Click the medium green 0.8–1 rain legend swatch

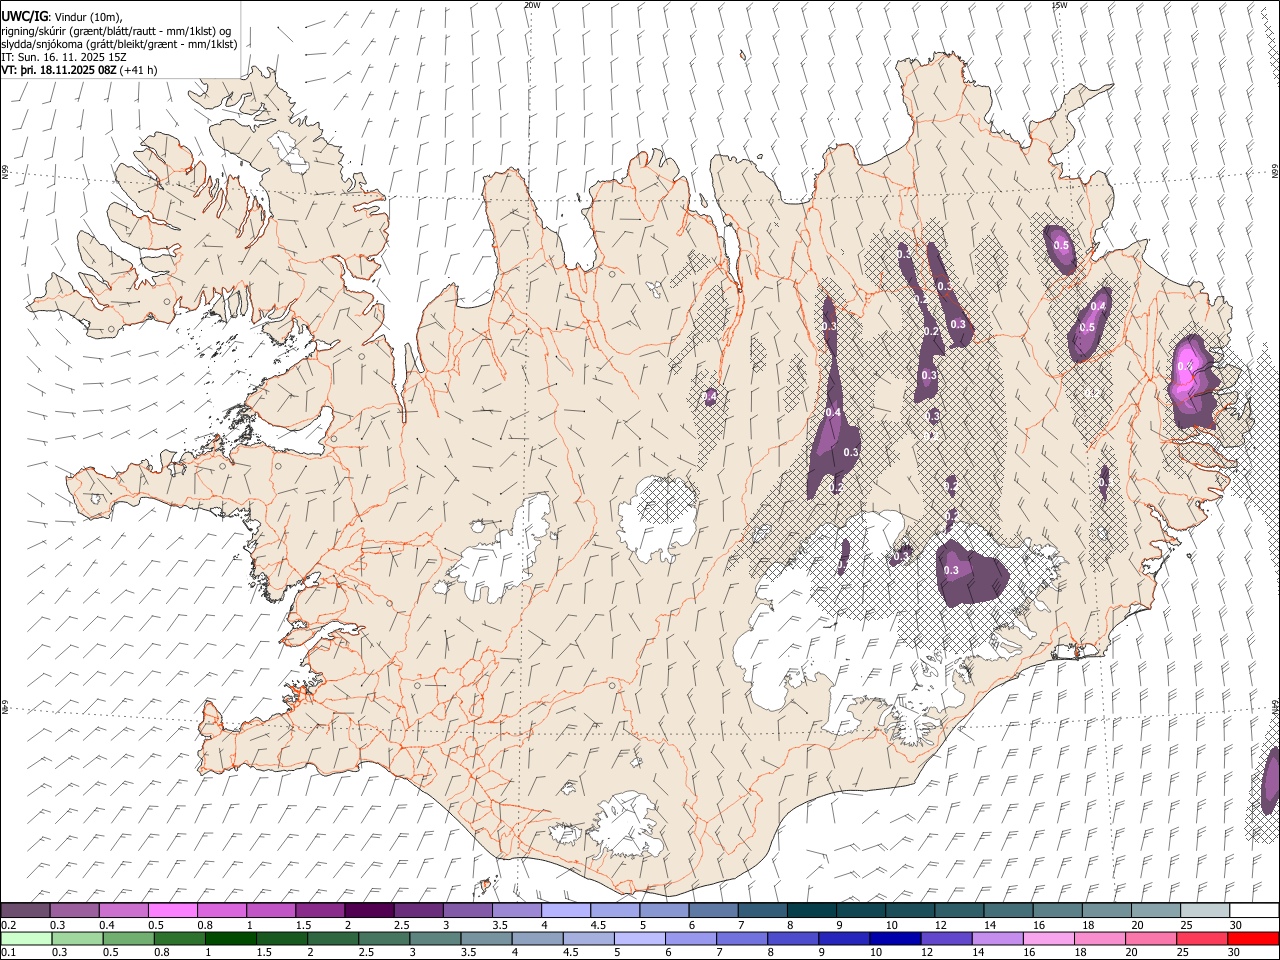pyautogui.click(x=180, y=939)
